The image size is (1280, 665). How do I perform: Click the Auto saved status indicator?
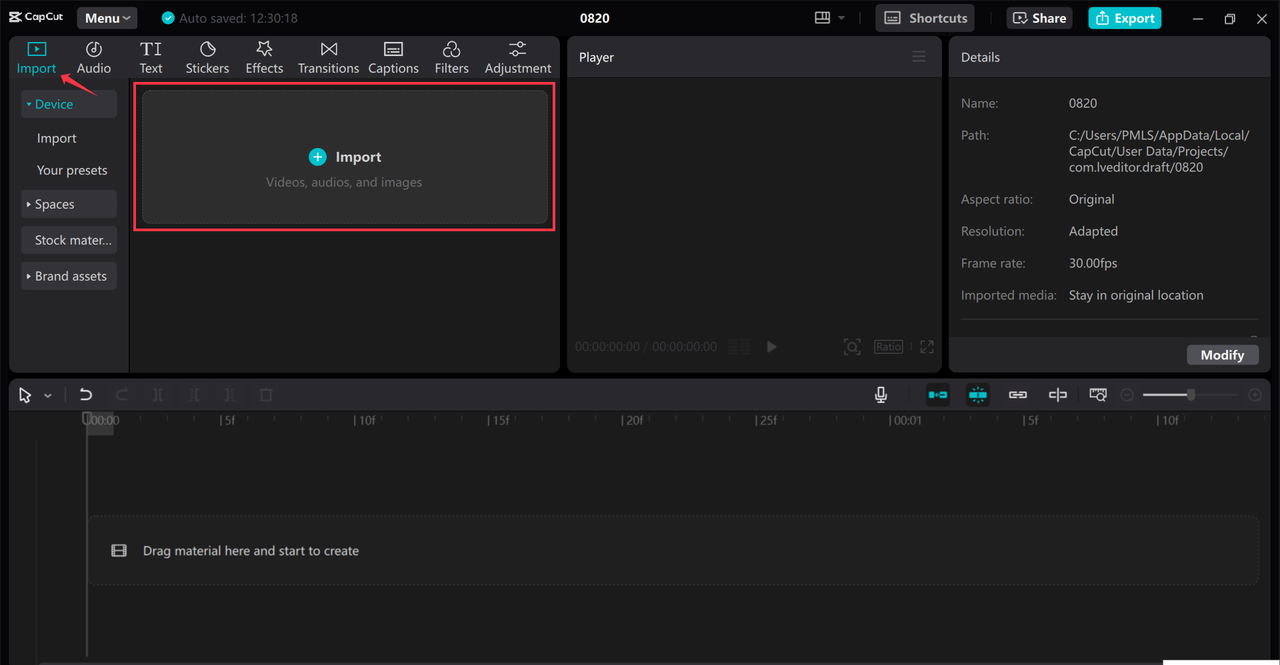click(229, 18)
